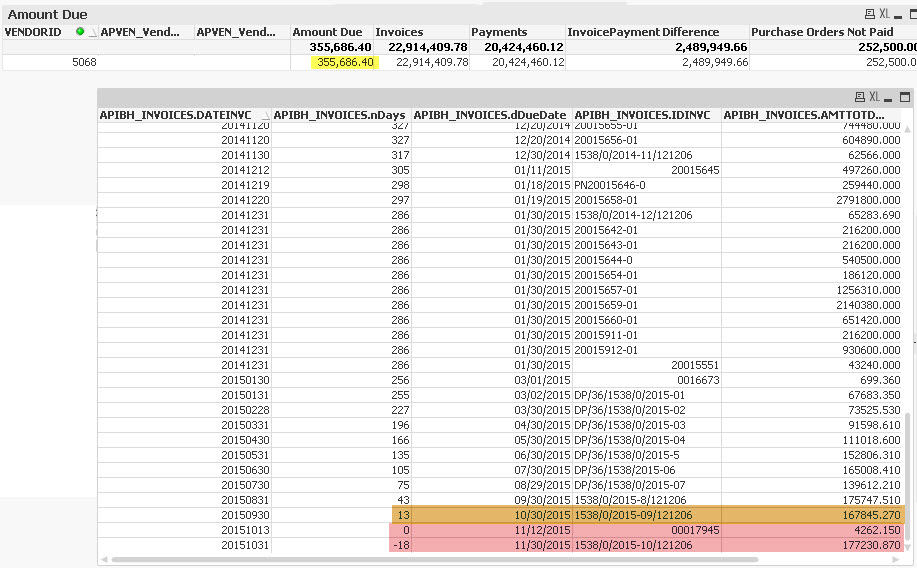Click the green selection indicator in the VENDORID header
The height and width of the screenshot is (568, 917).
tap(80, 32)
